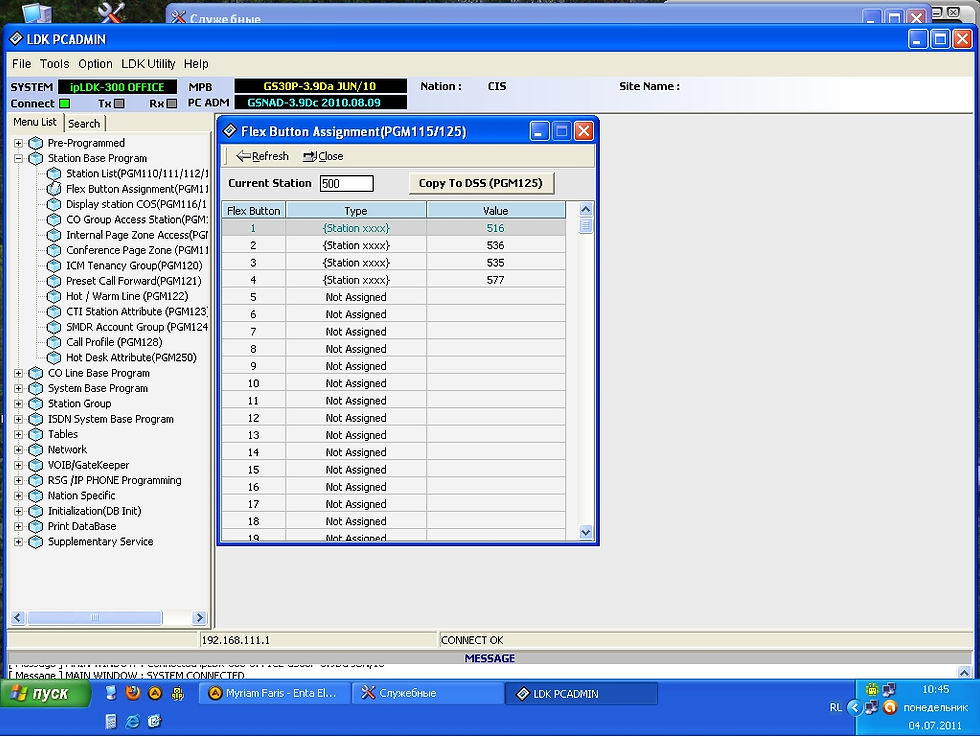
Task: Click Not Assigned type for flex button 5
Action: tap(356, 297)
